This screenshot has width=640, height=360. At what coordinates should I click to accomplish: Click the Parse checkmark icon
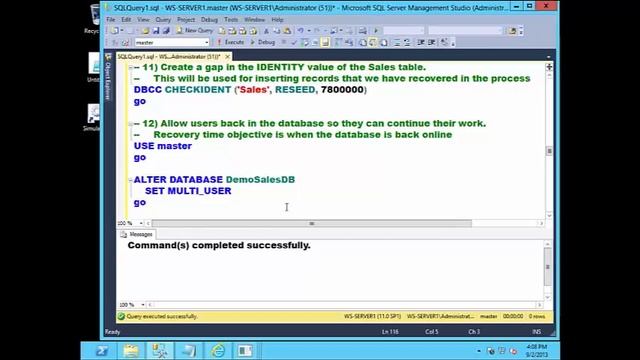click(x=294, y=42)
